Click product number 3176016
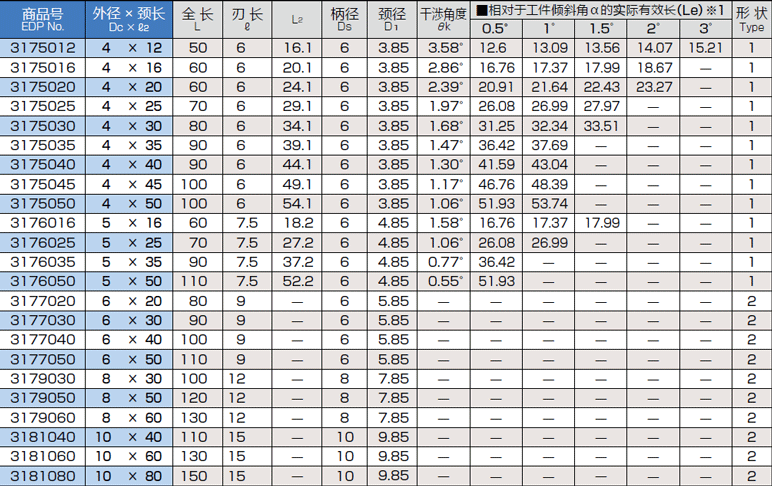The height and width of the screenshot is (486, 772). pos(43,223)
